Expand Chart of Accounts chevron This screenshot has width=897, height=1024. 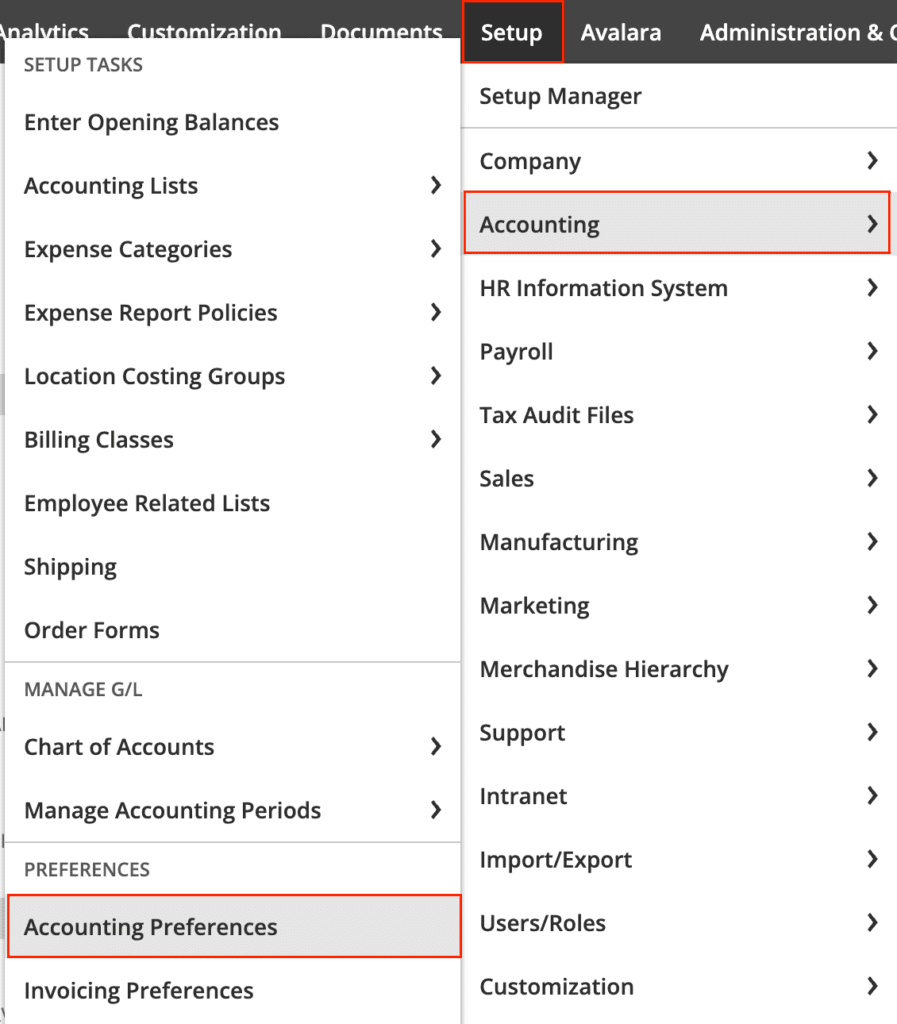coord(436,746)
